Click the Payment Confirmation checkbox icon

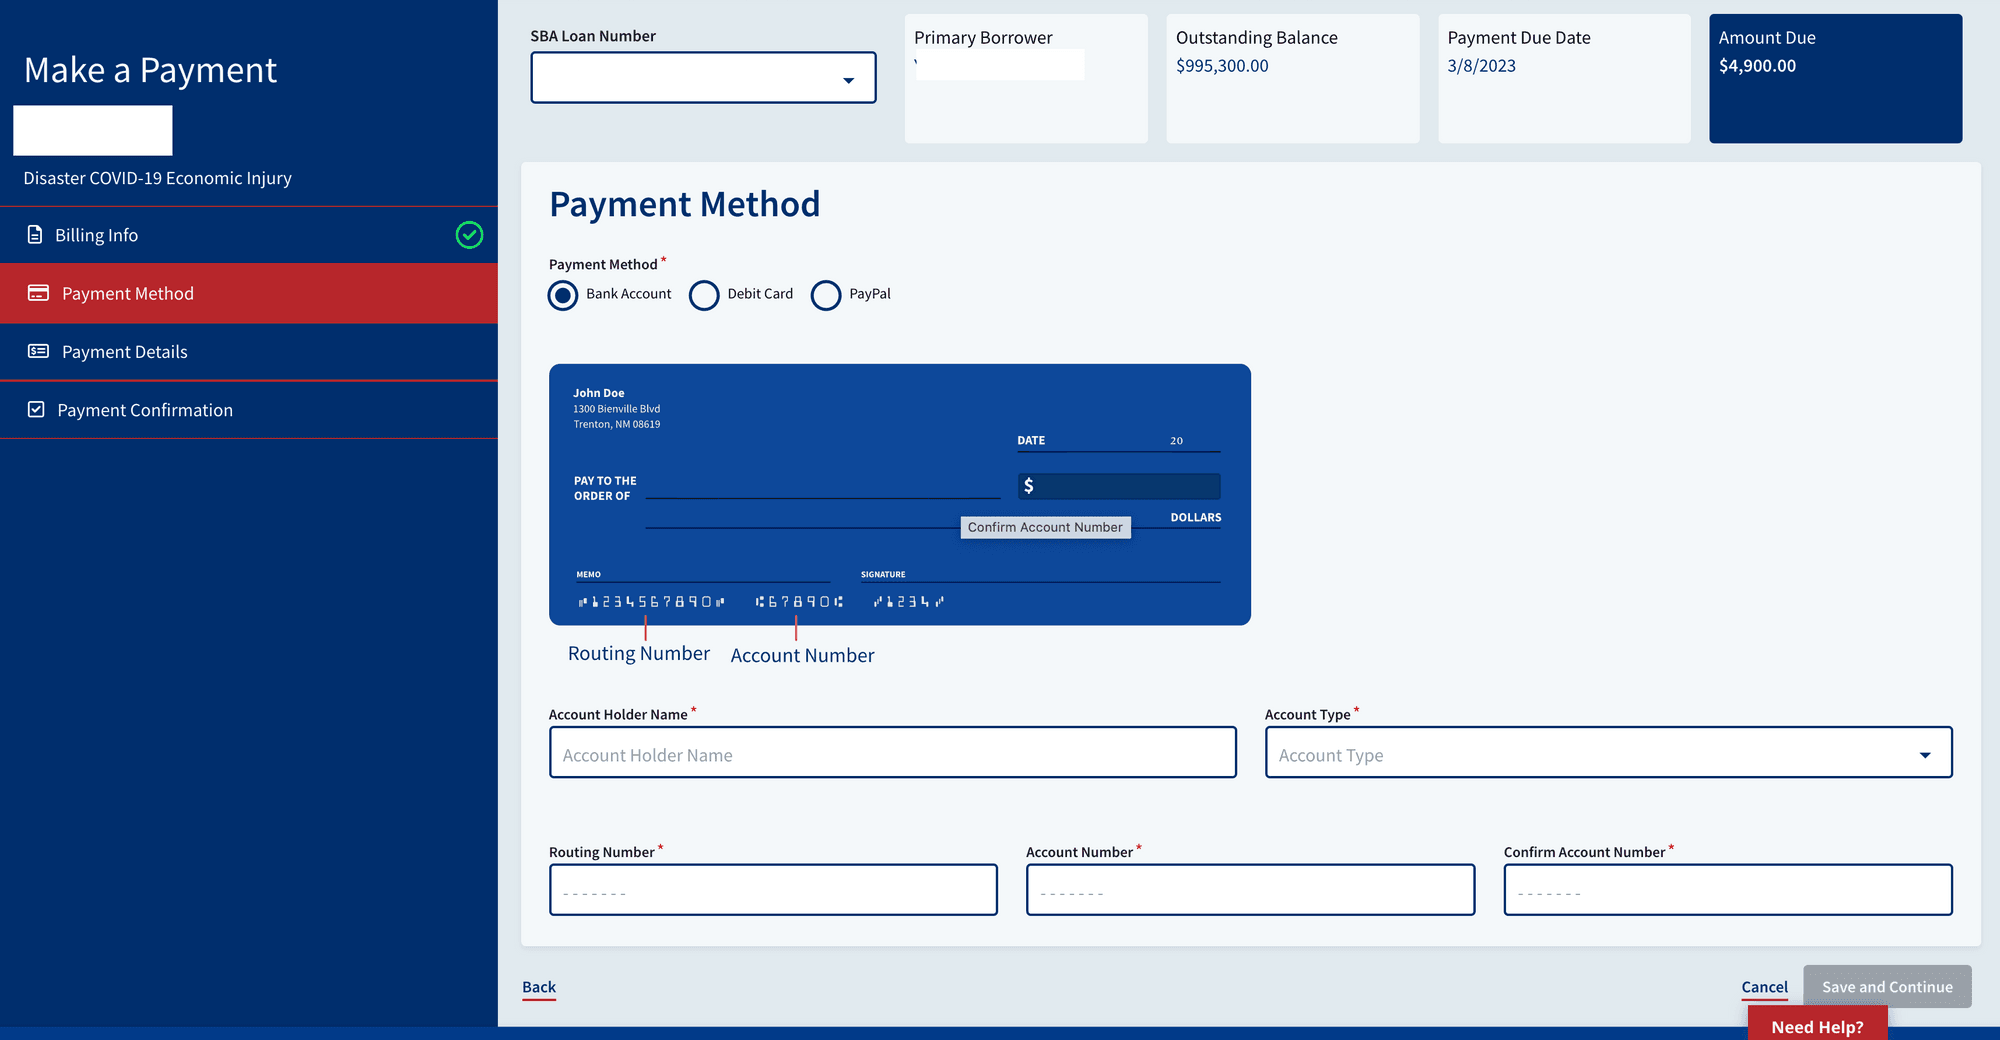[36, 410]
